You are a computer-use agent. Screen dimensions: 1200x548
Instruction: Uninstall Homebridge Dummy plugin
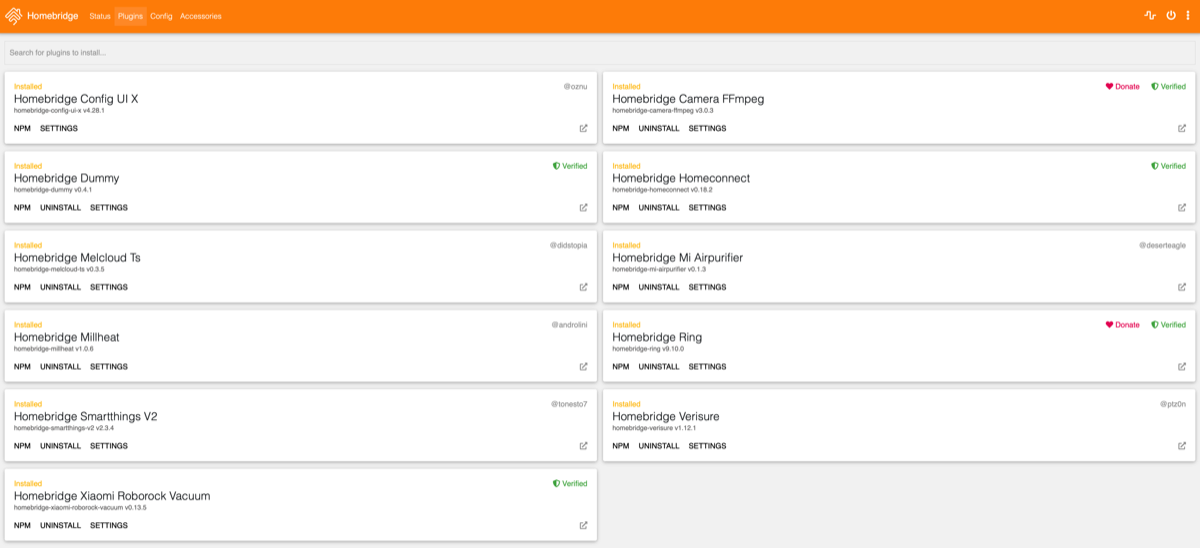tap(60, 208)
